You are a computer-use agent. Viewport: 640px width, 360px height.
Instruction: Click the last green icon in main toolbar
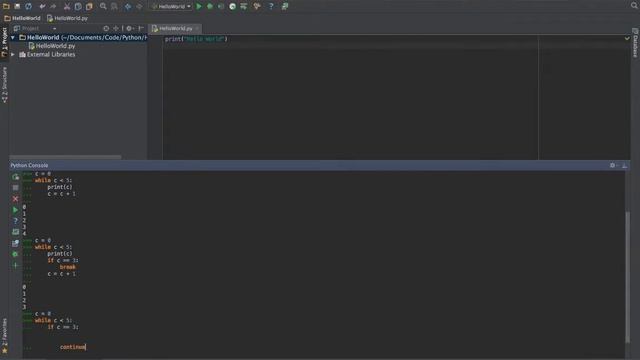(x=285, y=7)
